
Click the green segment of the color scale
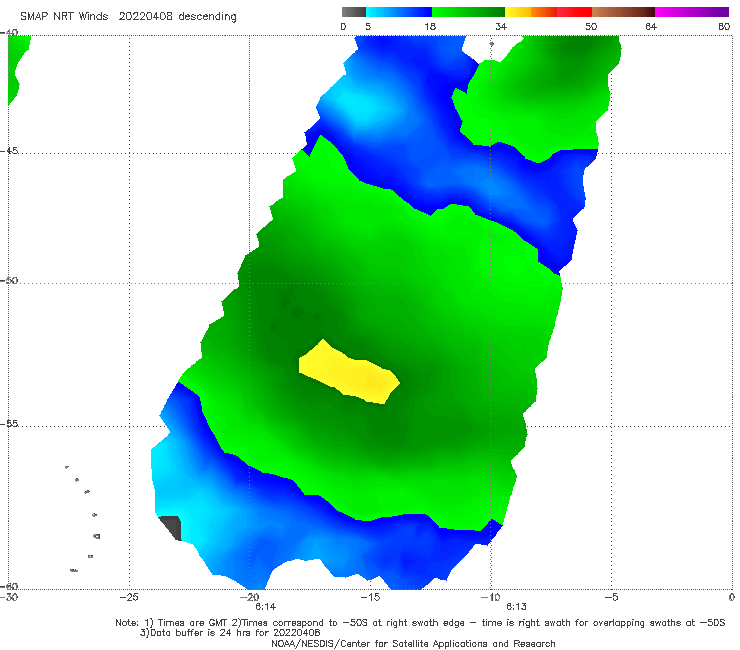click(x=468, y=12)
